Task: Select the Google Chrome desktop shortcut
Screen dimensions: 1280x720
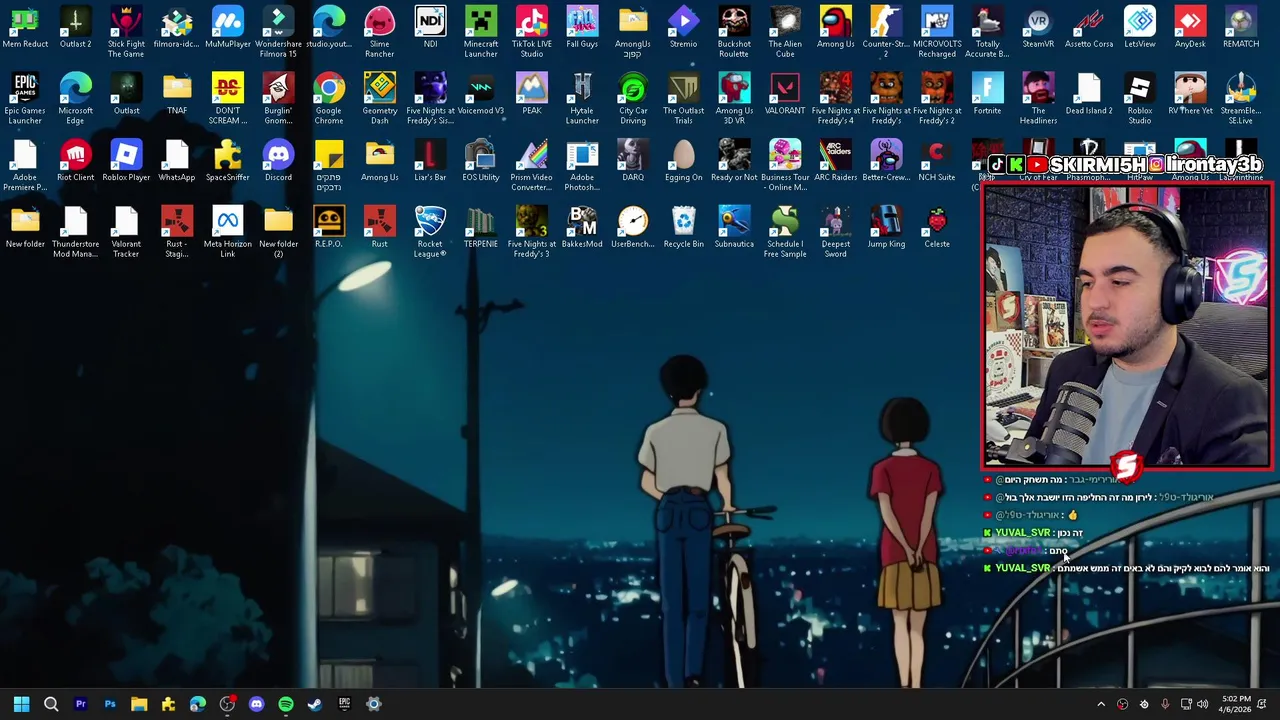Action: tap(329, 98)
